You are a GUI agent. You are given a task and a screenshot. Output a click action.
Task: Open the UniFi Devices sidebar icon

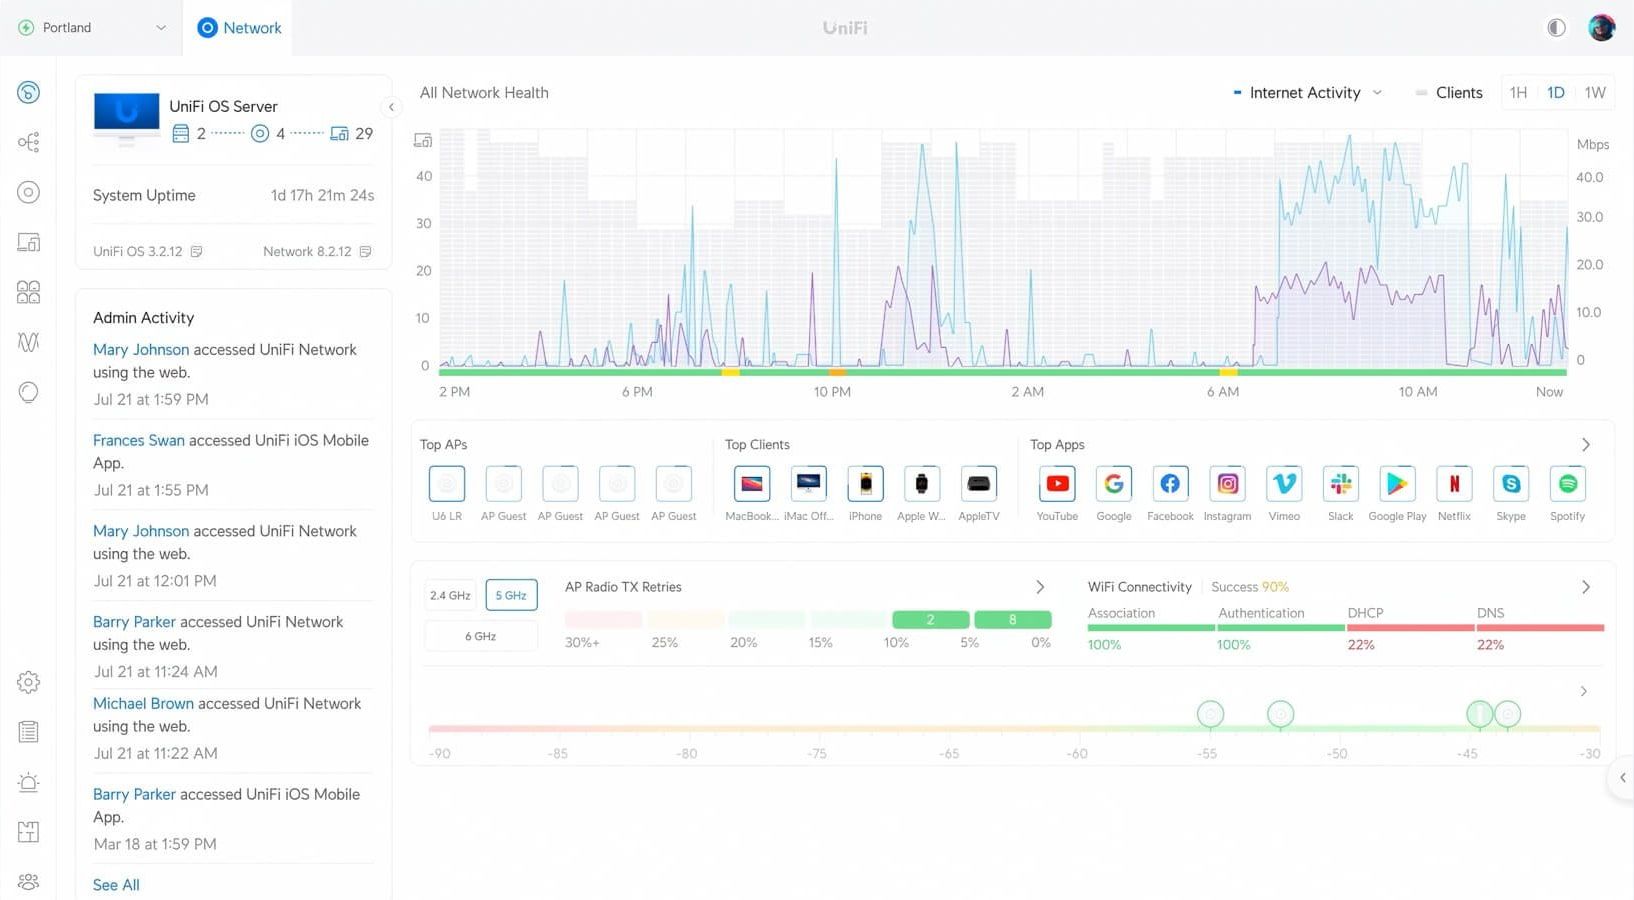(28, 192)
